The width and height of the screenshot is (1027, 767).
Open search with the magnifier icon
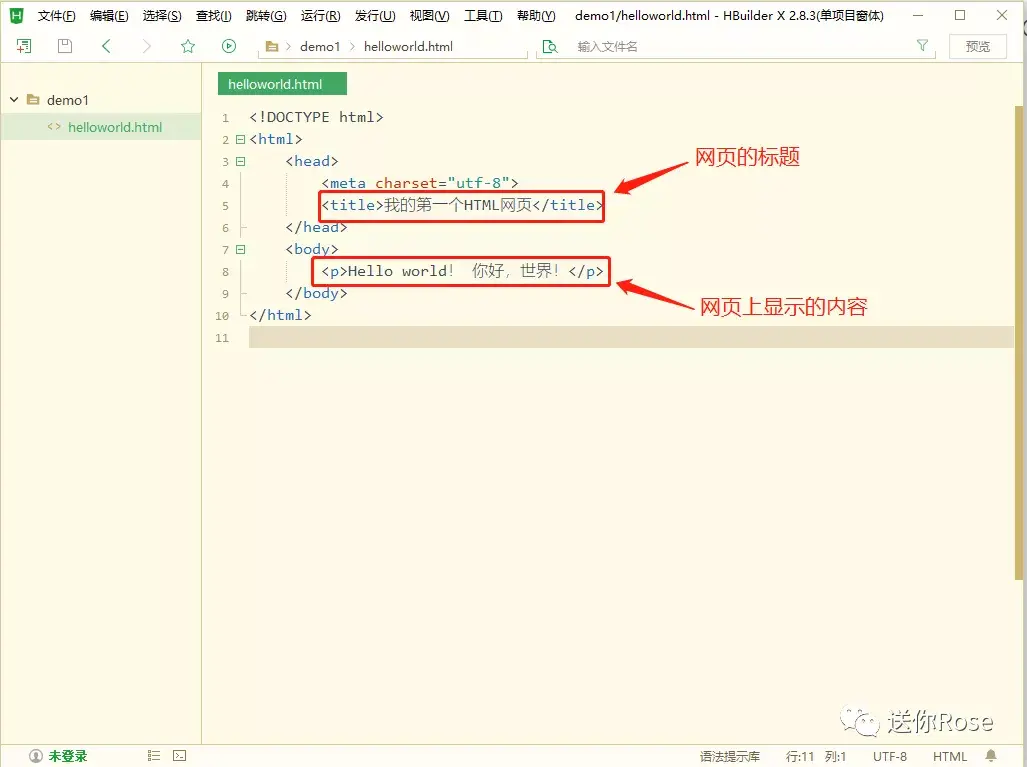(551, 46)
